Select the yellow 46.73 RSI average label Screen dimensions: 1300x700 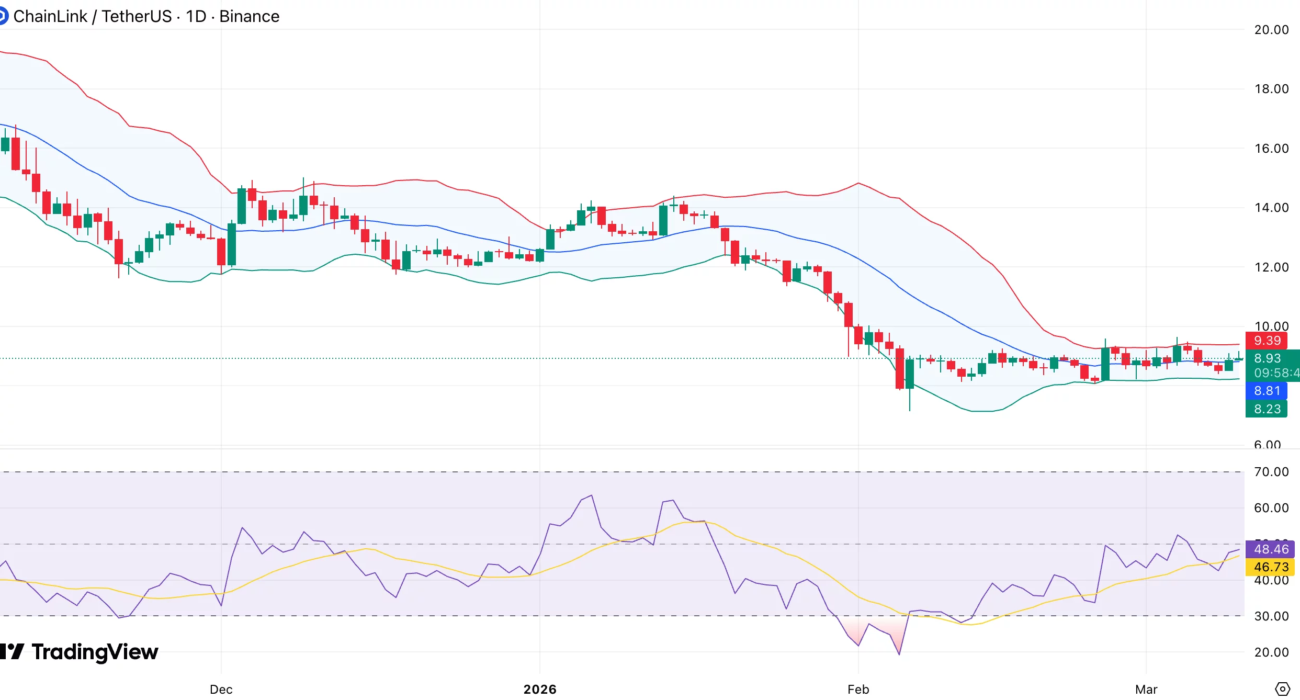1267,566
